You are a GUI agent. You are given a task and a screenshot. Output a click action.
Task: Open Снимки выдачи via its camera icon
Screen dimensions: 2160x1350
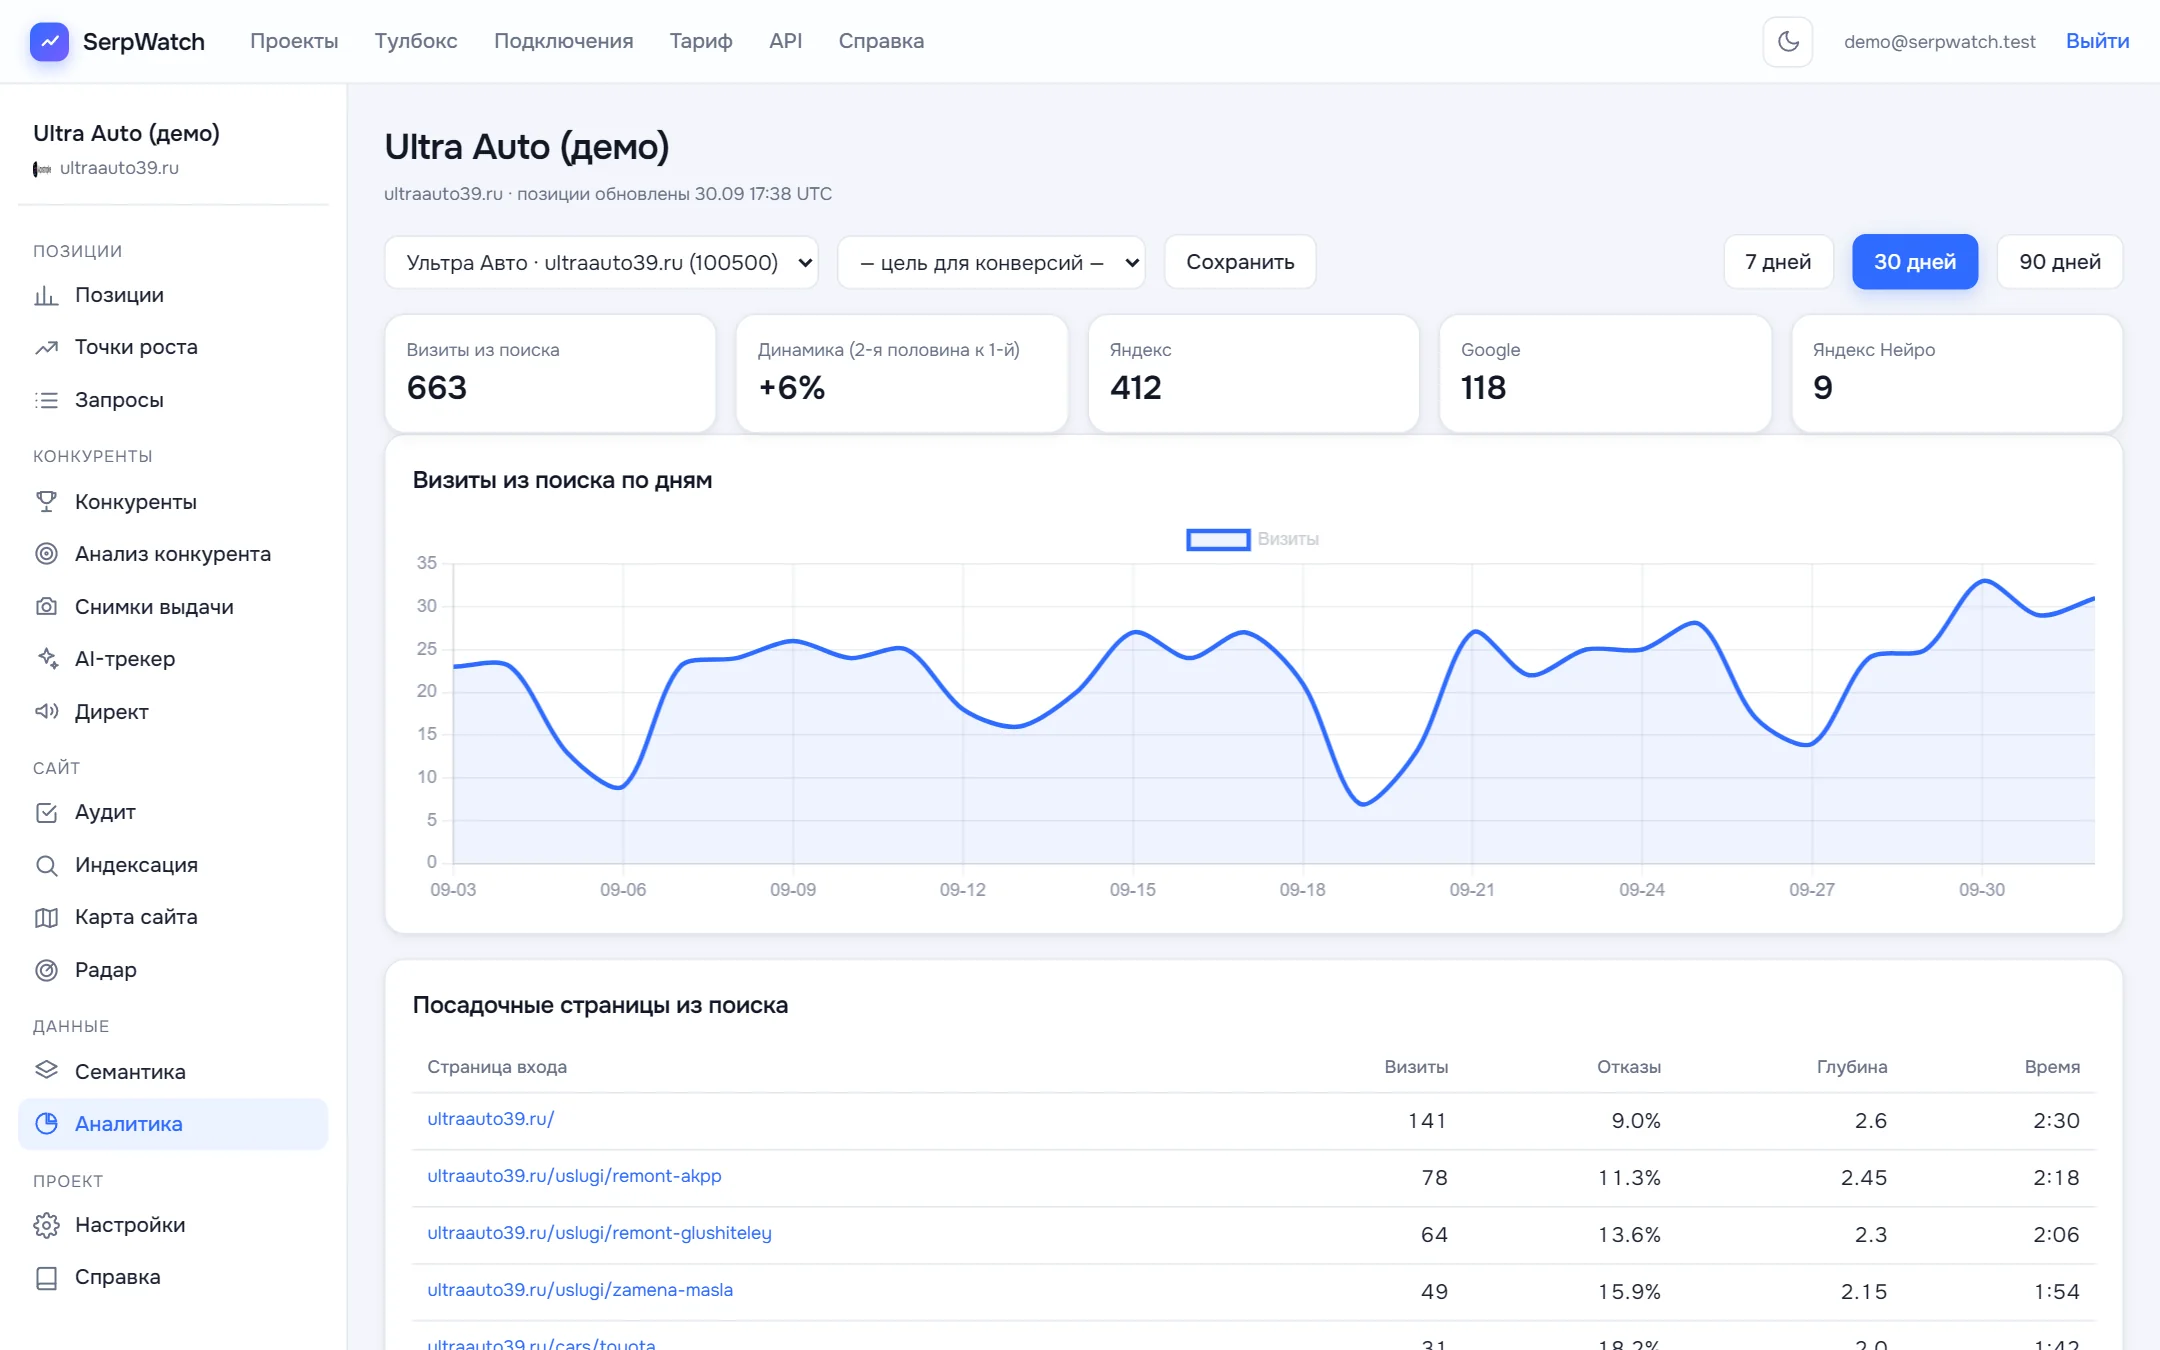[46, 607]
